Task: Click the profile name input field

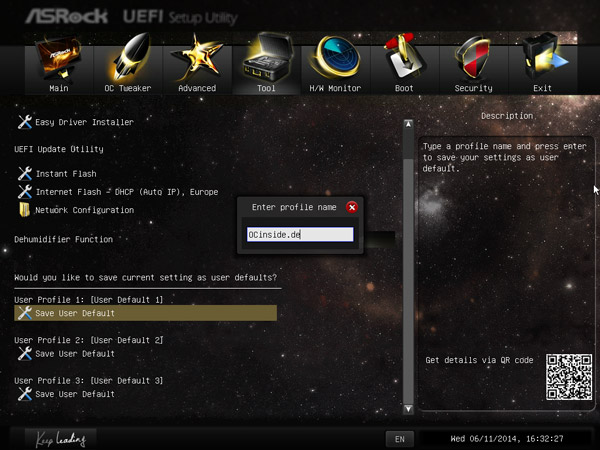Action: tap(300, 235)
